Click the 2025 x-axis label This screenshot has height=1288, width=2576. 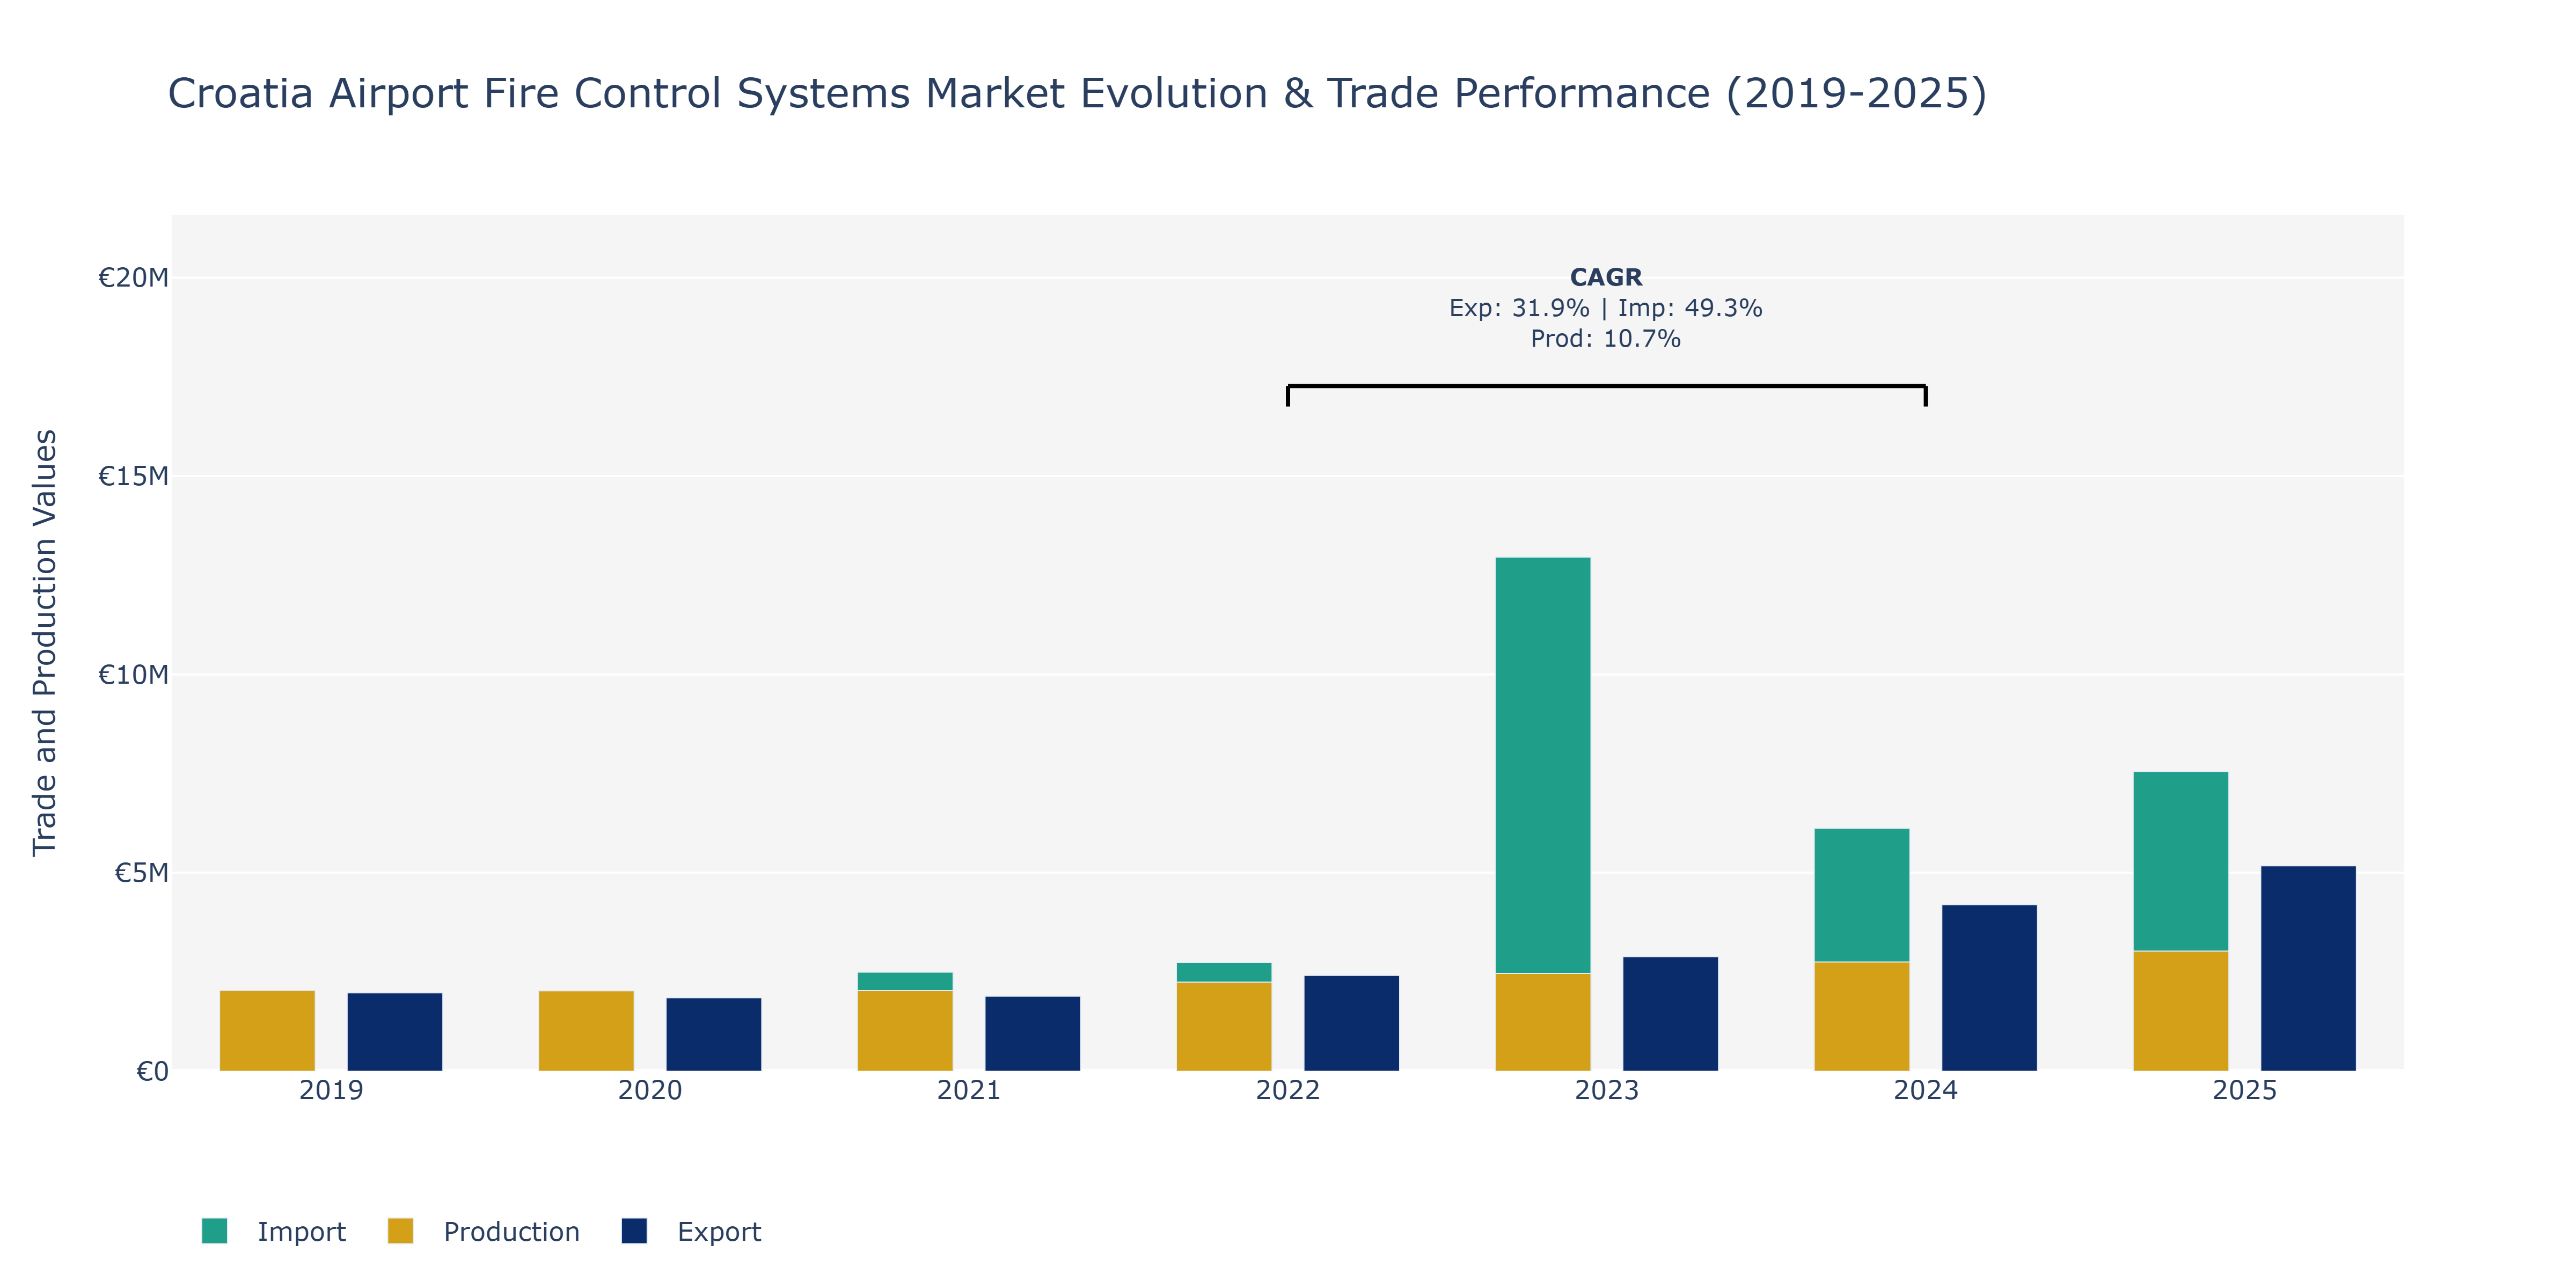pyautogui.click(x=2245, y=1090)
